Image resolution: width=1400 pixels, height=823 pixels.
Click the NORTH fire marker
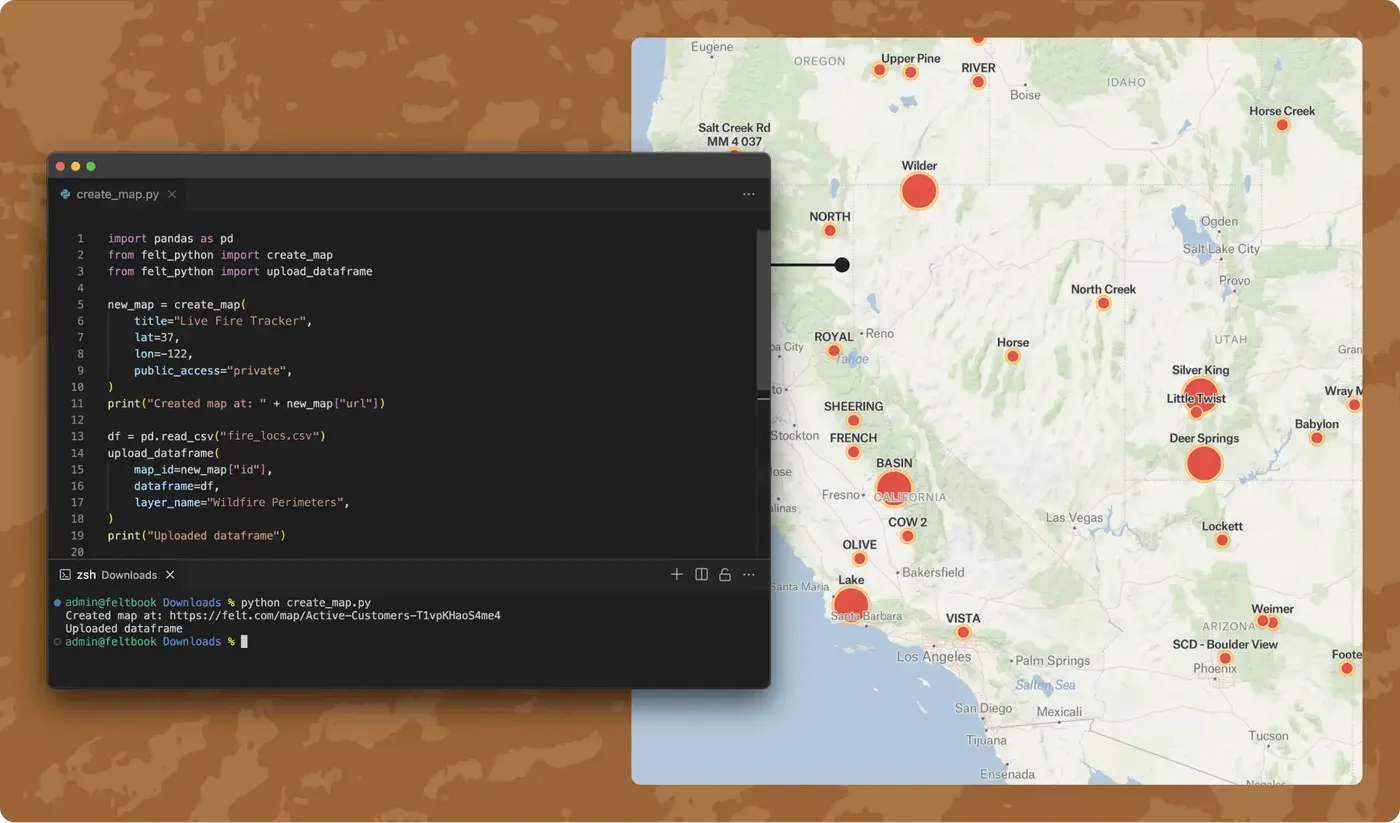click(x=829, y=231)
